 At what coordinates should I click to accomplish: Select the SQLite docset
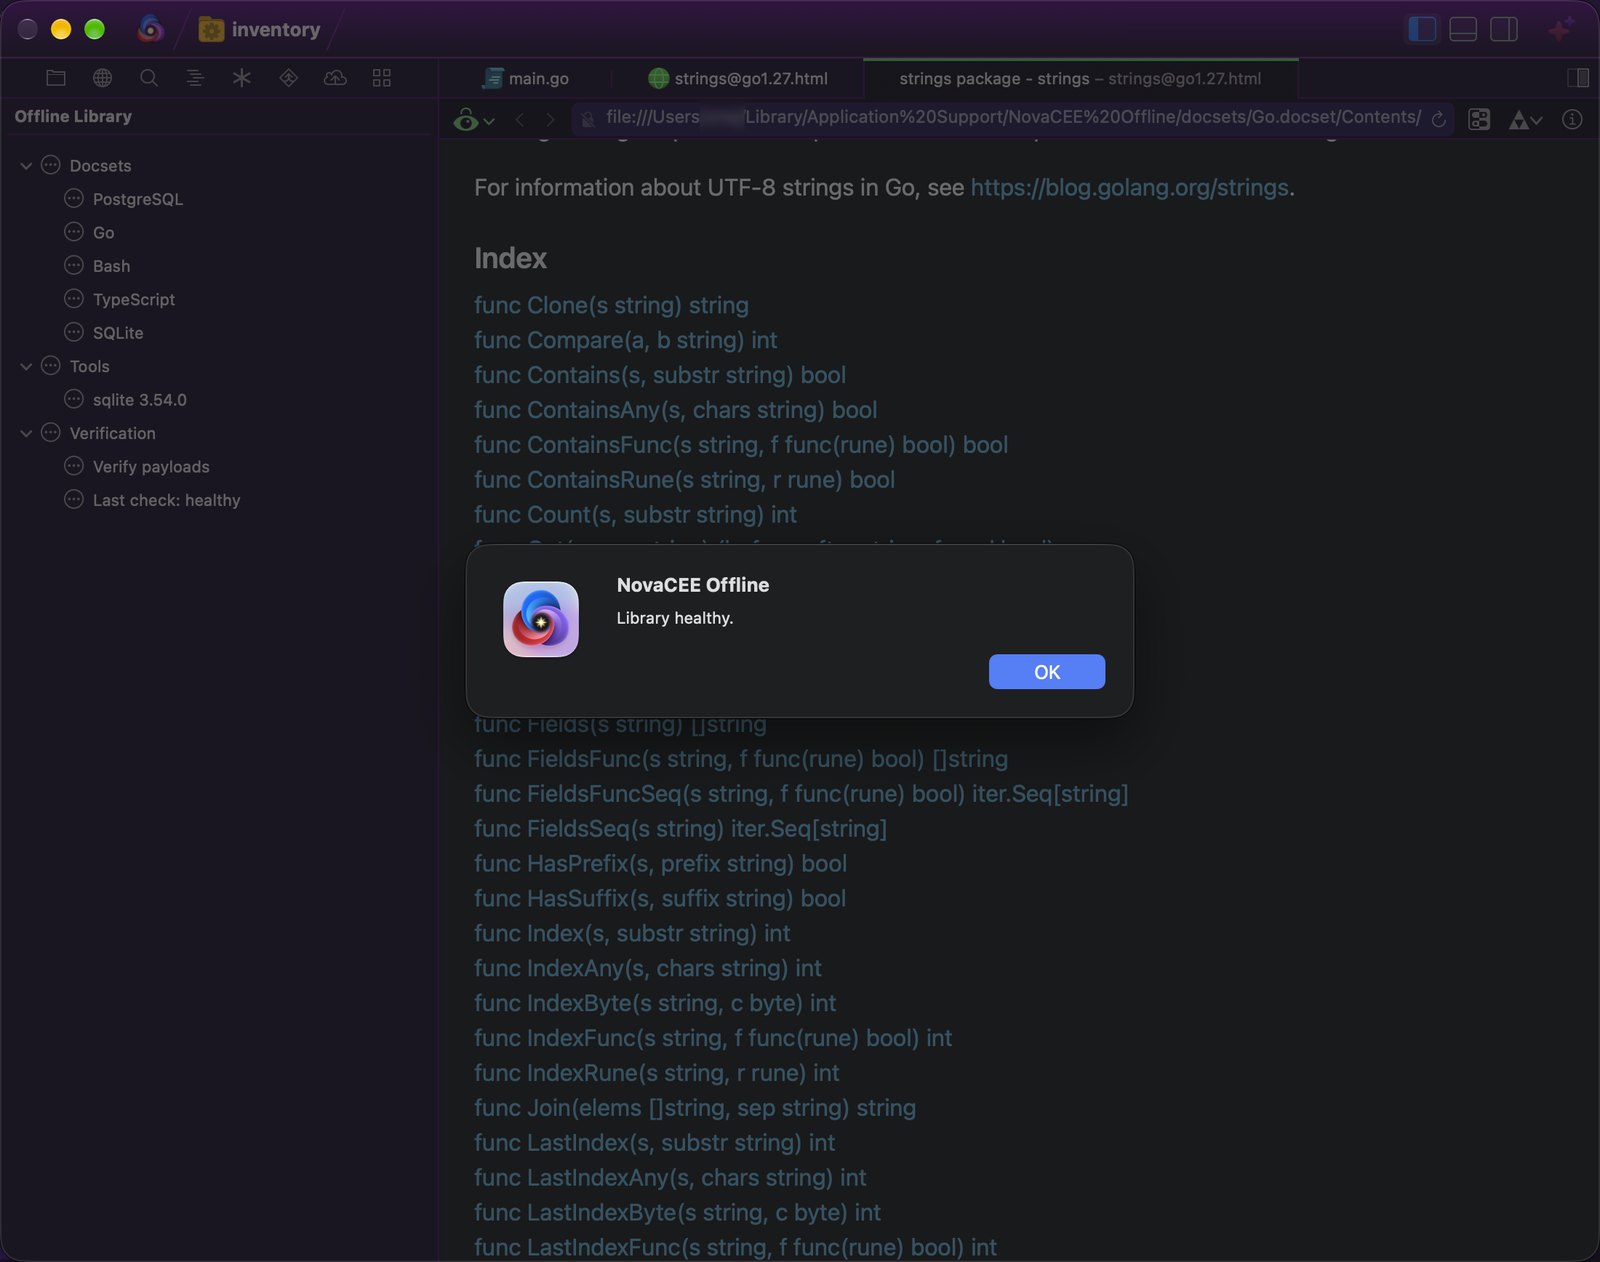click(x=118, y=333)
